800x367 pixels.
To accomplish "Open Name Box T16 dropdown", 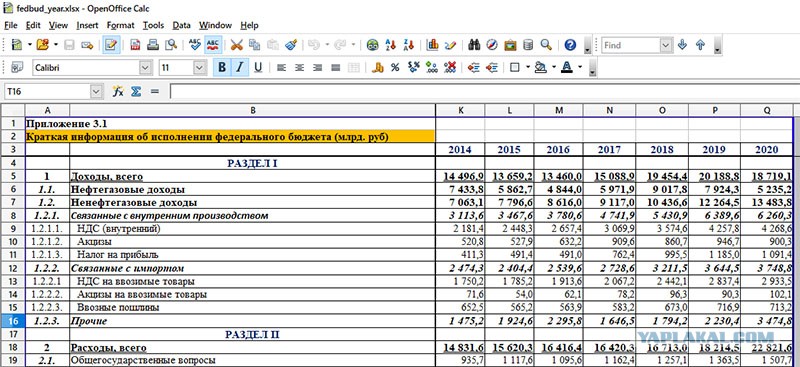I will click(x=96, y=91).
